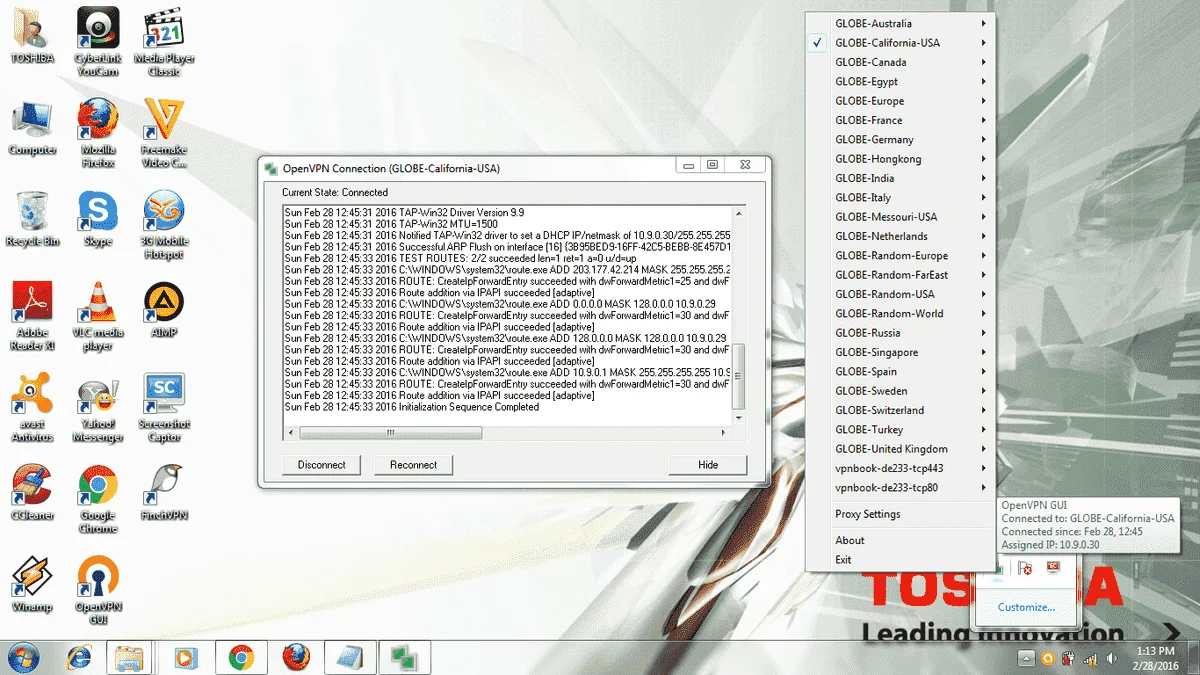Open the Customize... tray link
This screenshot has height=675, width=1200.
click(1026, 607)
